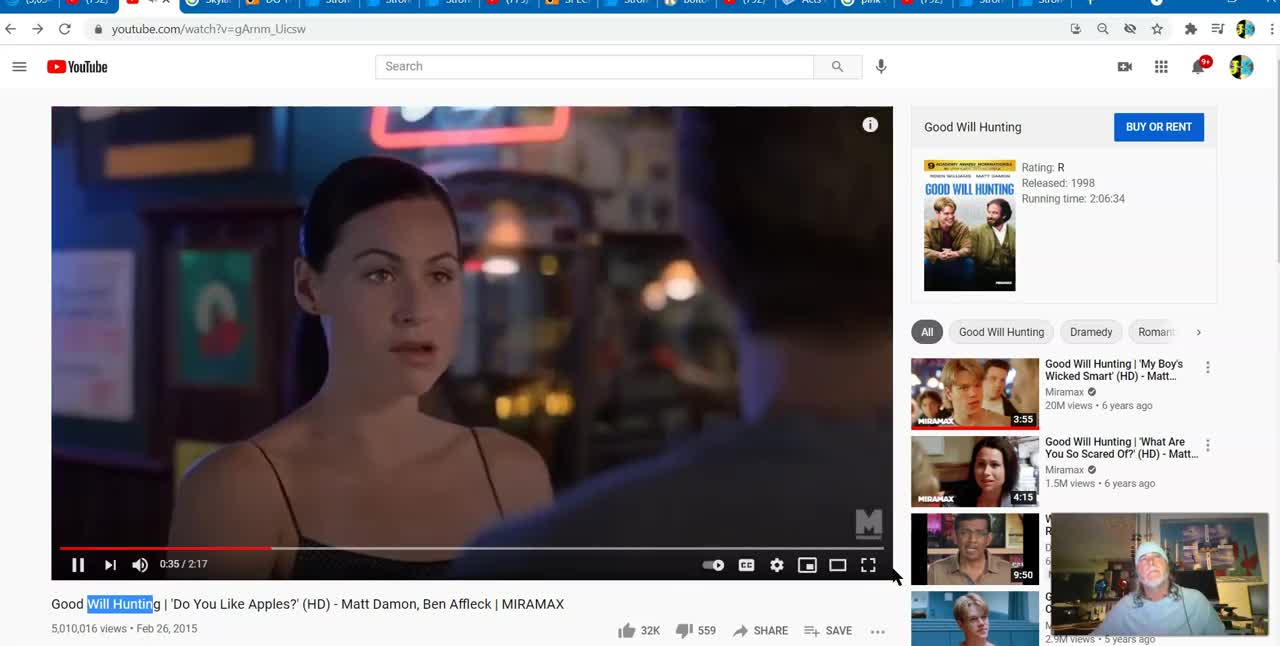Start voice search with microphone icon
Image resolution: width=1280 pixels, height=646 pixels.
tap(881, 67)
